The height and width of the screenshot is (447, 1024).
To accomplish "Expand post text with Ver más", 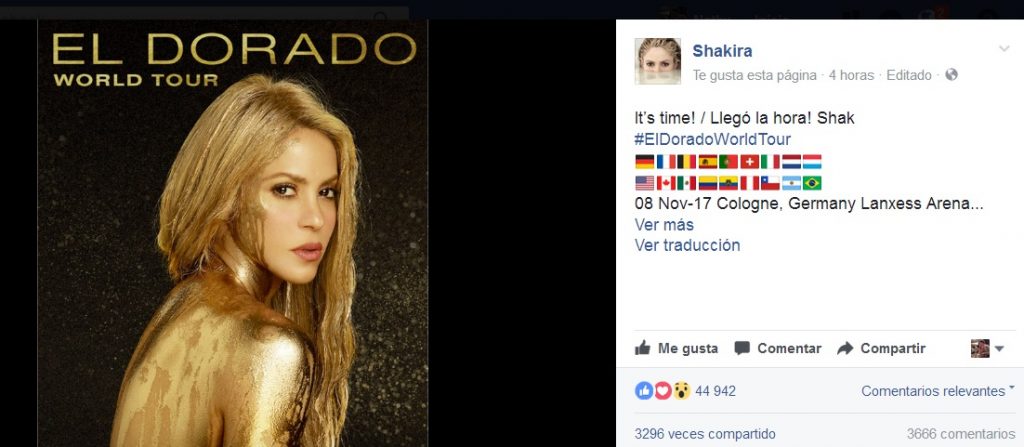I will pos(664,225).
